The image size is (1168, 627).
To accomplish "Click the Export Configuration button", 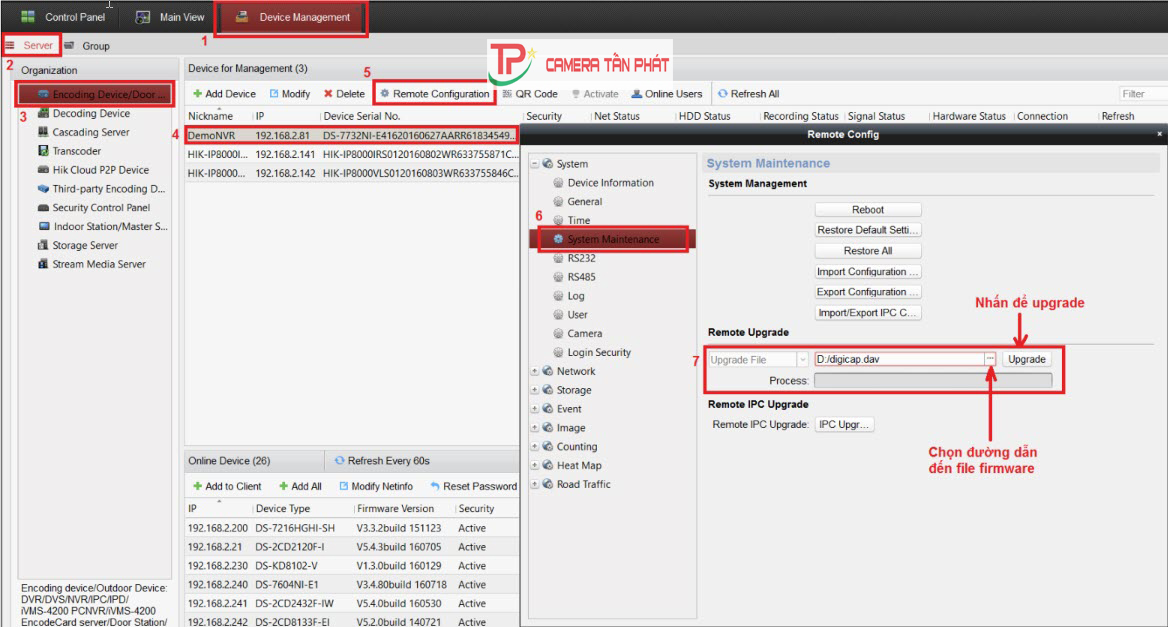I will pyautogui.click(x=867, y=292).
